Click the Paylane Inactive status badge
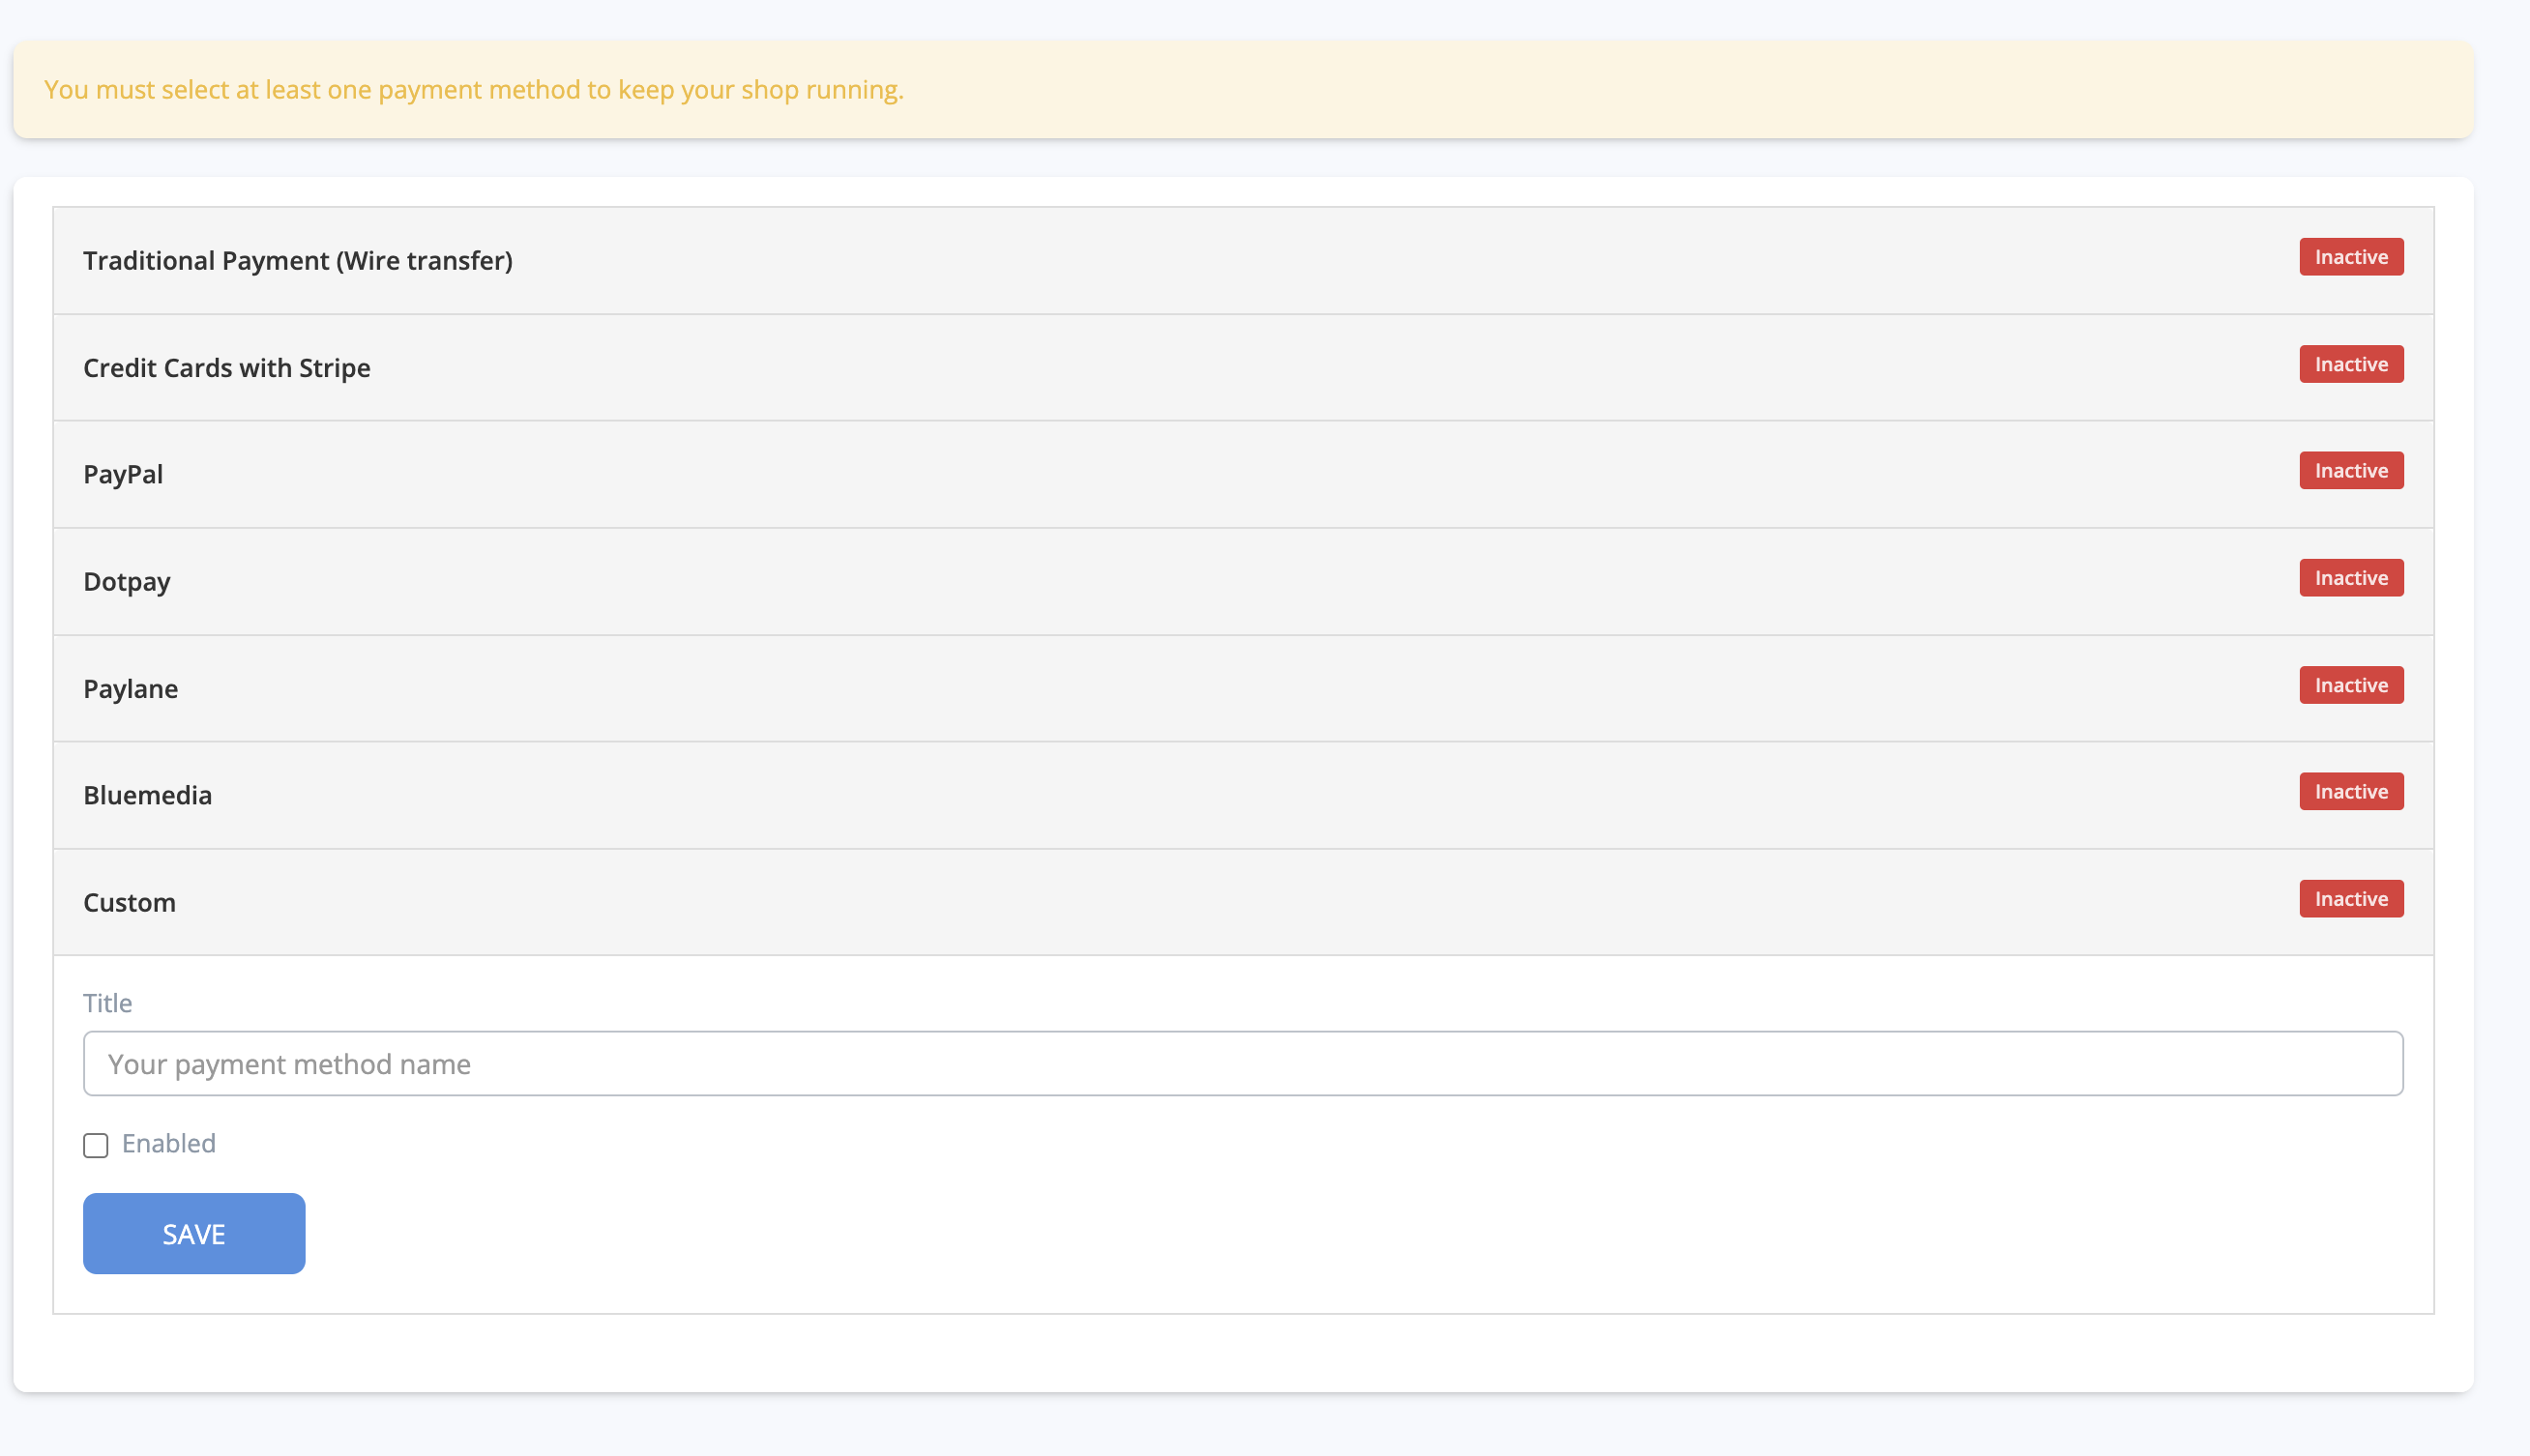 point(2350,685)
